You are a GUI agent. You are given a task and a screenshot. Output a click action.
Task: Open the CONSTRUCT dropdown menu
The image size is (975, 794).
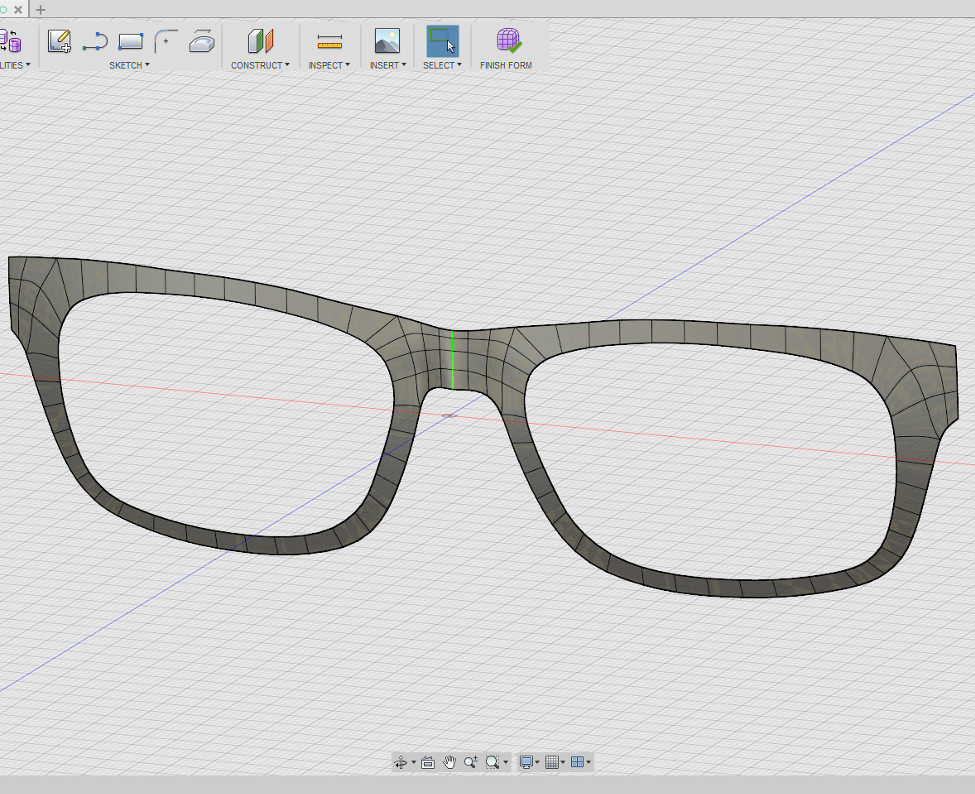click(x=260, y=65)
